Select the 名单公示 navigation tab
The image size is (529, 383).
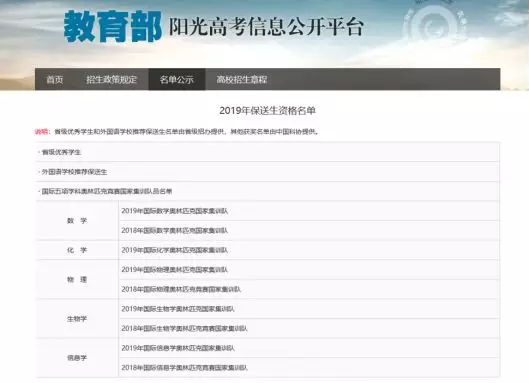177,80
